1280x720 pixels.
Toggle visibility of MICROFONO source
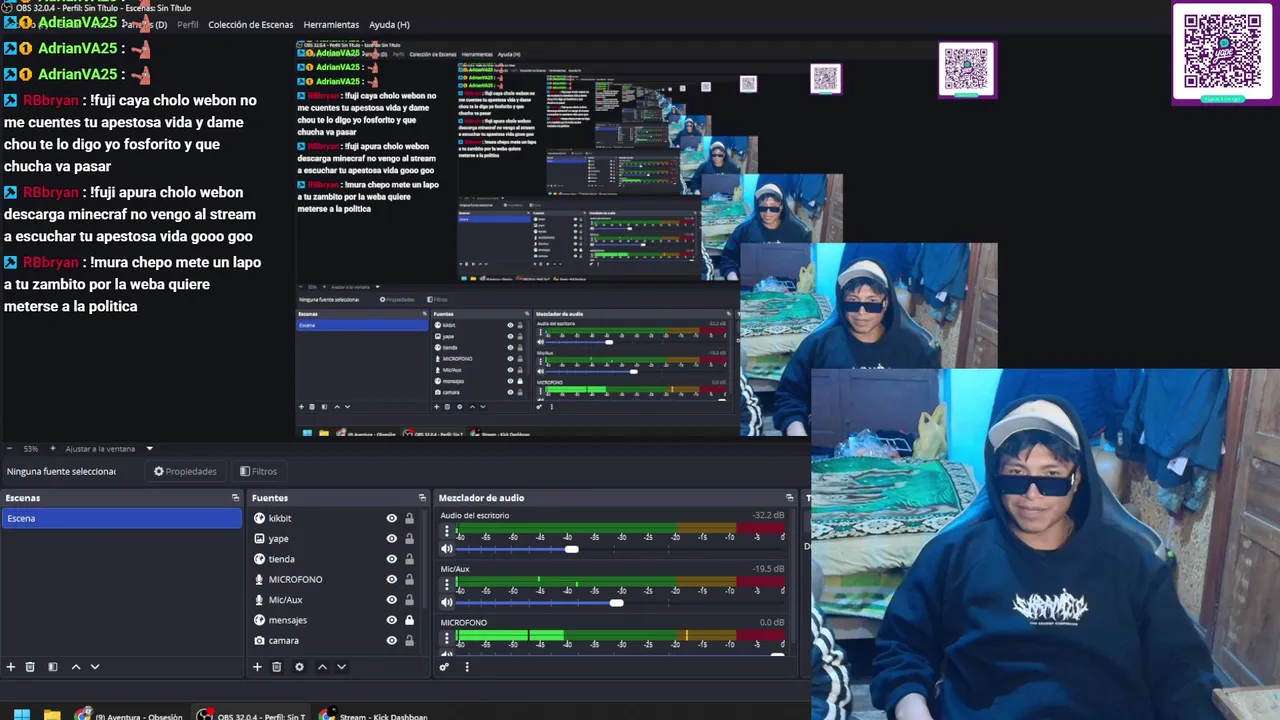coord(391,579)
